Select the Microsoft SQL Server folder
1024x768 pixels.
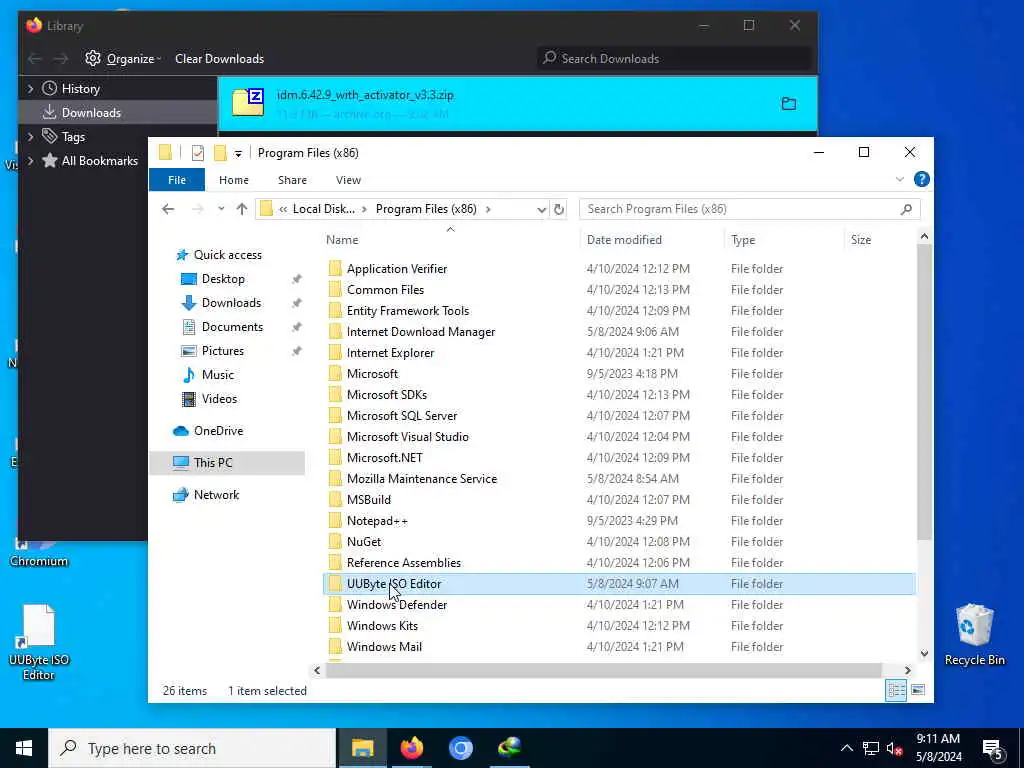[x=402, y=415]
